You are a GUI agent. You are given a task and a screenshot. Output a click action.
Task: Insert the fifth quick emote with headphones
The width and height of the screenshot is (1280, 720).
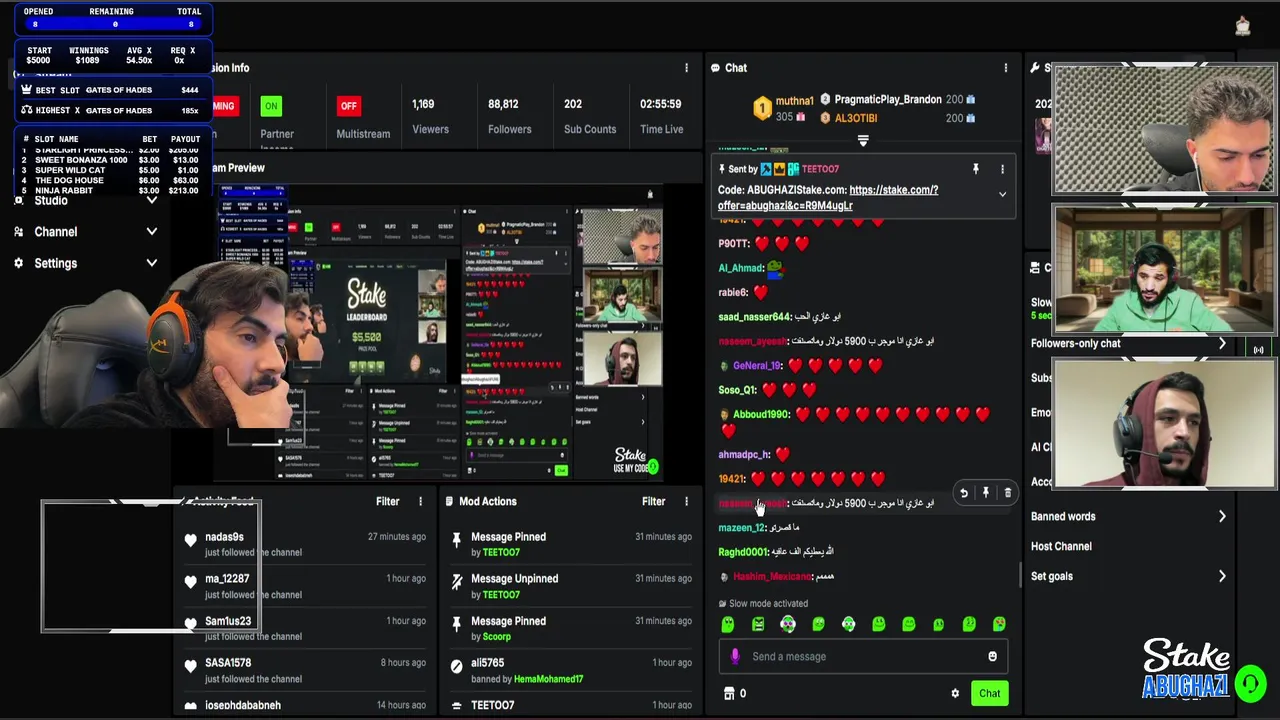coord(848,624)
